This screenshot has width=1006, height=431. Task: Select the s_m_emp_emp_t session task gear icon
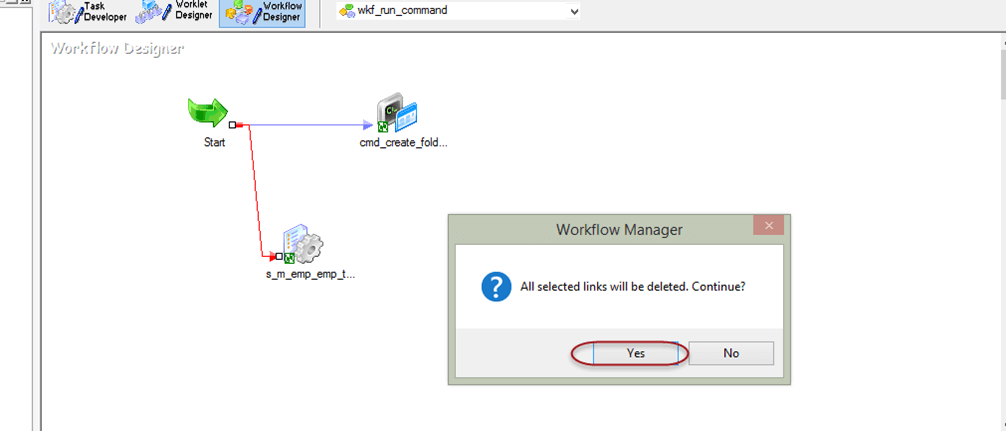click(302, 245)
